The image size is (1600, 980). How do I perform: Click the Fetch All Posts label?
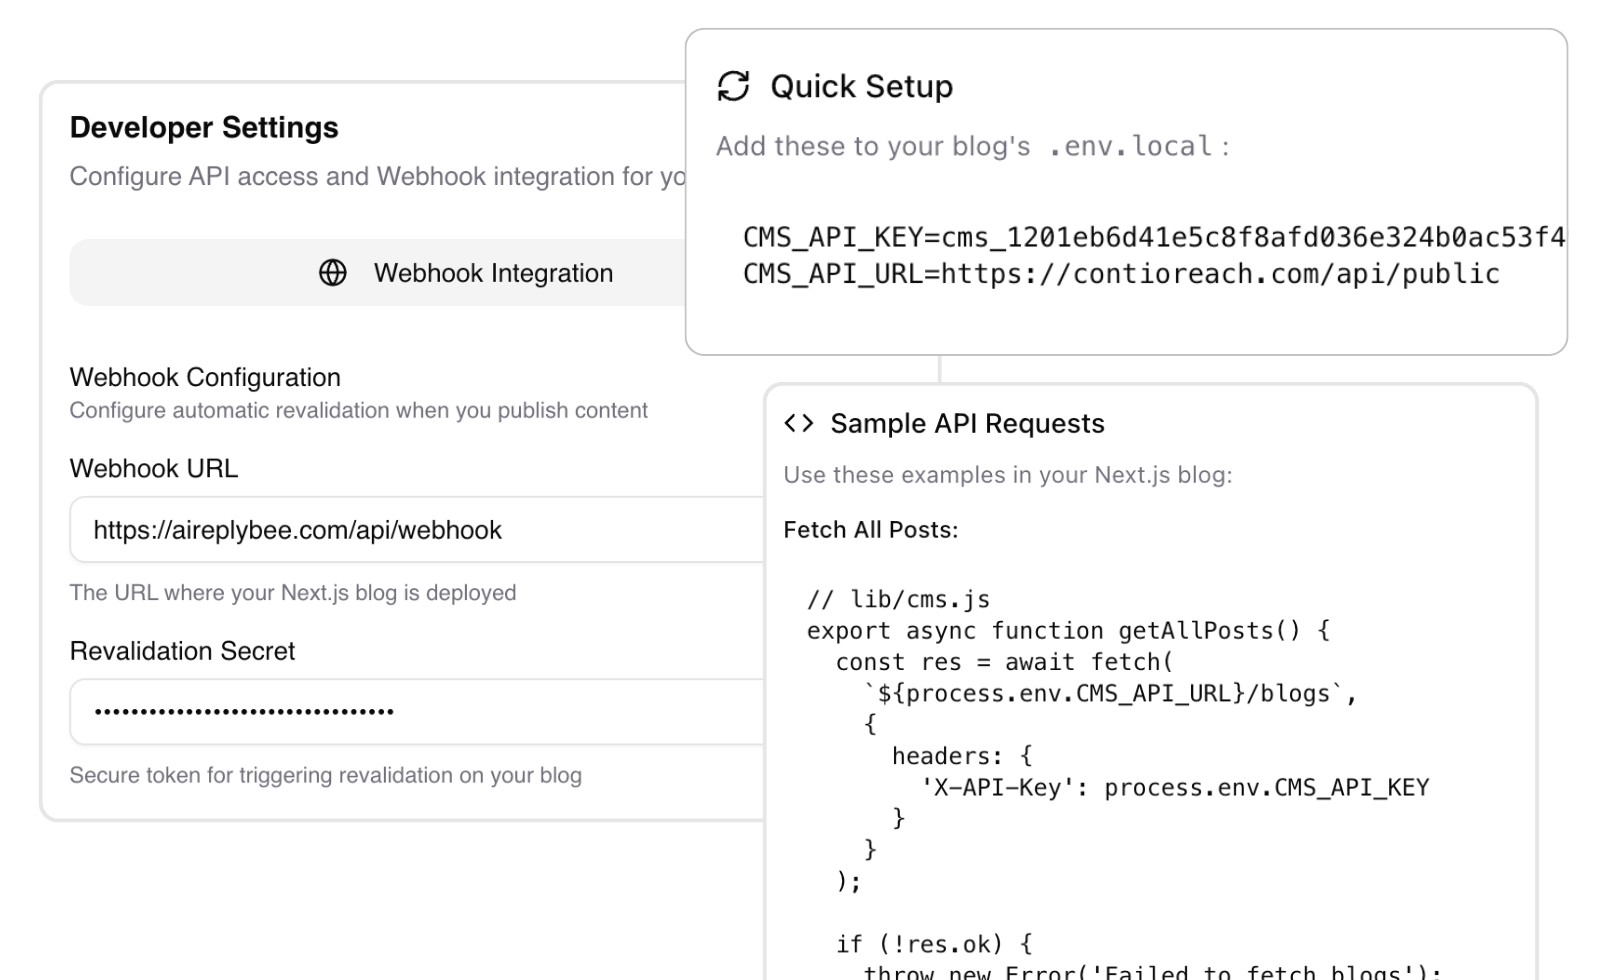point(870,530)
